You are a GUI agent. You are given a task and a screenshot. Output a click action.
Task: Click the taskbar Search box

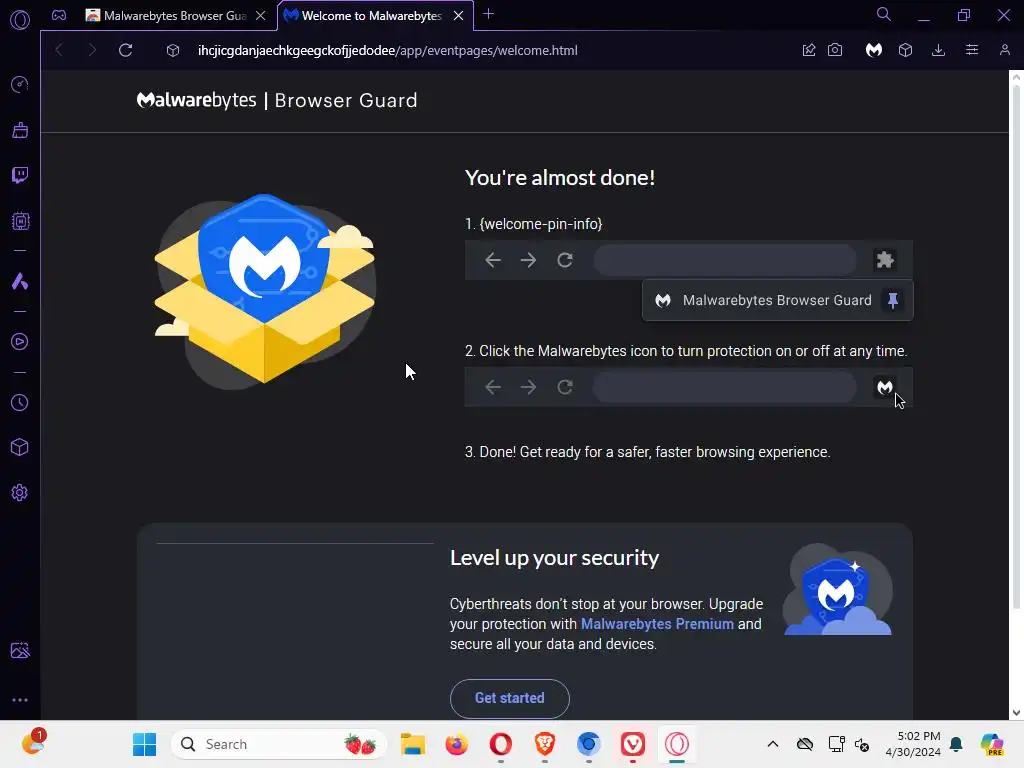(279, 744)
